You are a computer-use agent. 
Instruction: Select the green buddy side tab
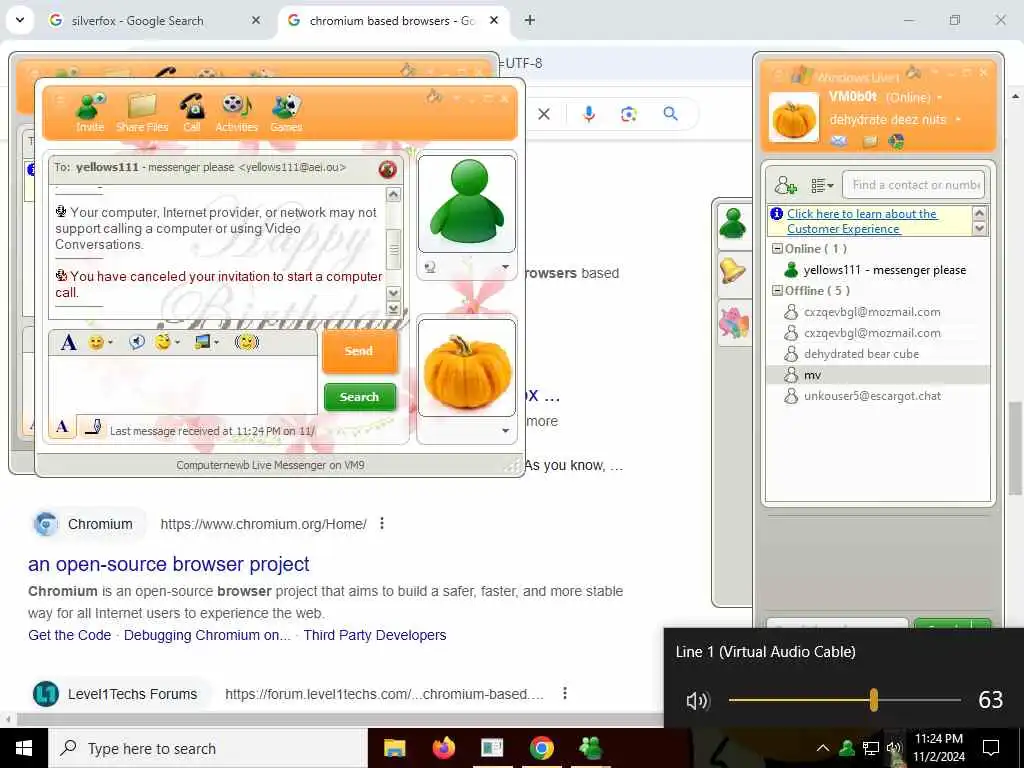tap(733, 225)
